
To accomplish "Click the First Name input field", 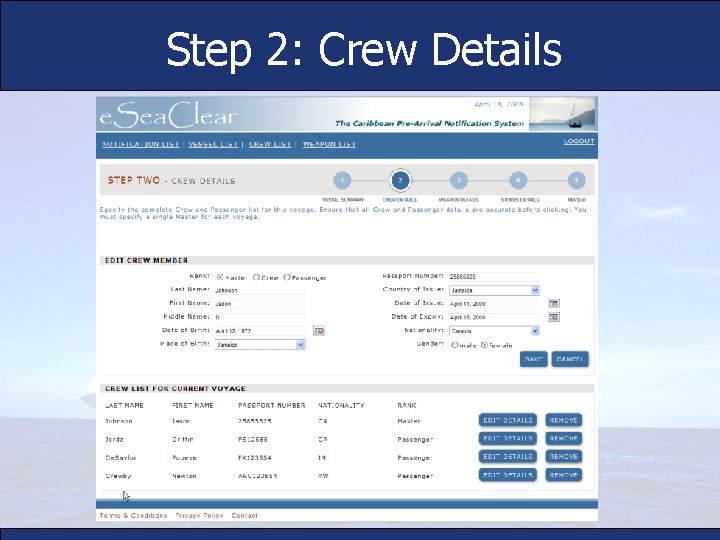I will tap(260, 304).
